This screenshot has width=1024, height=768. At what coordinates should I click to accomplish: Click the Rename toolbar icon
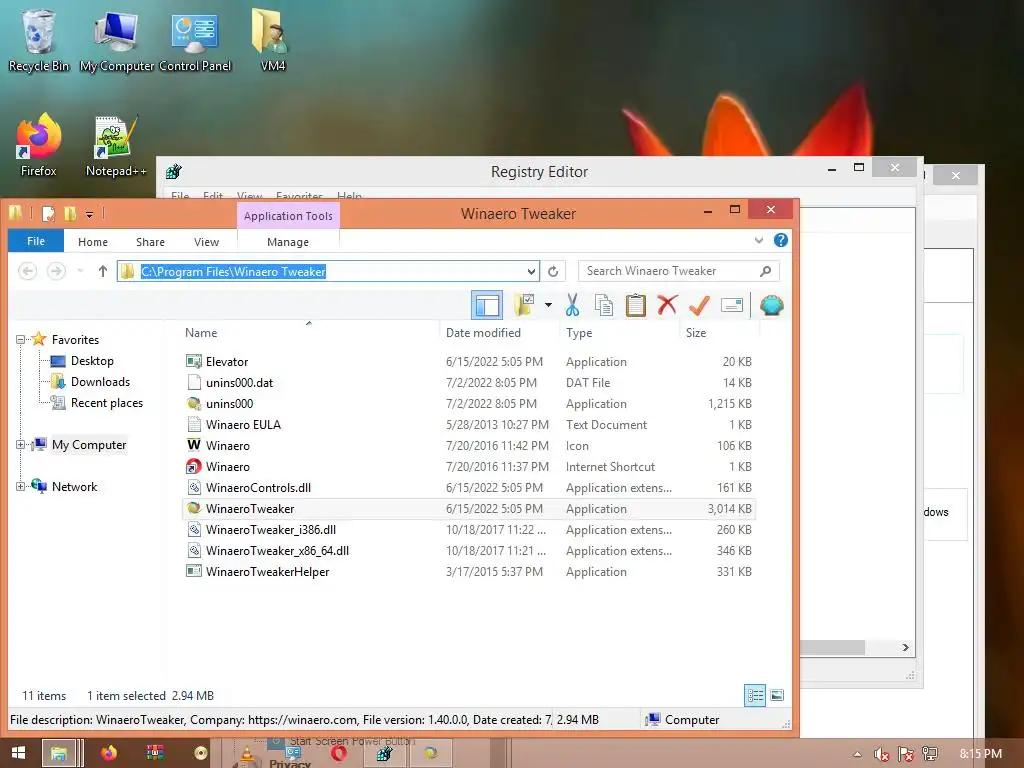coord(731,305)
